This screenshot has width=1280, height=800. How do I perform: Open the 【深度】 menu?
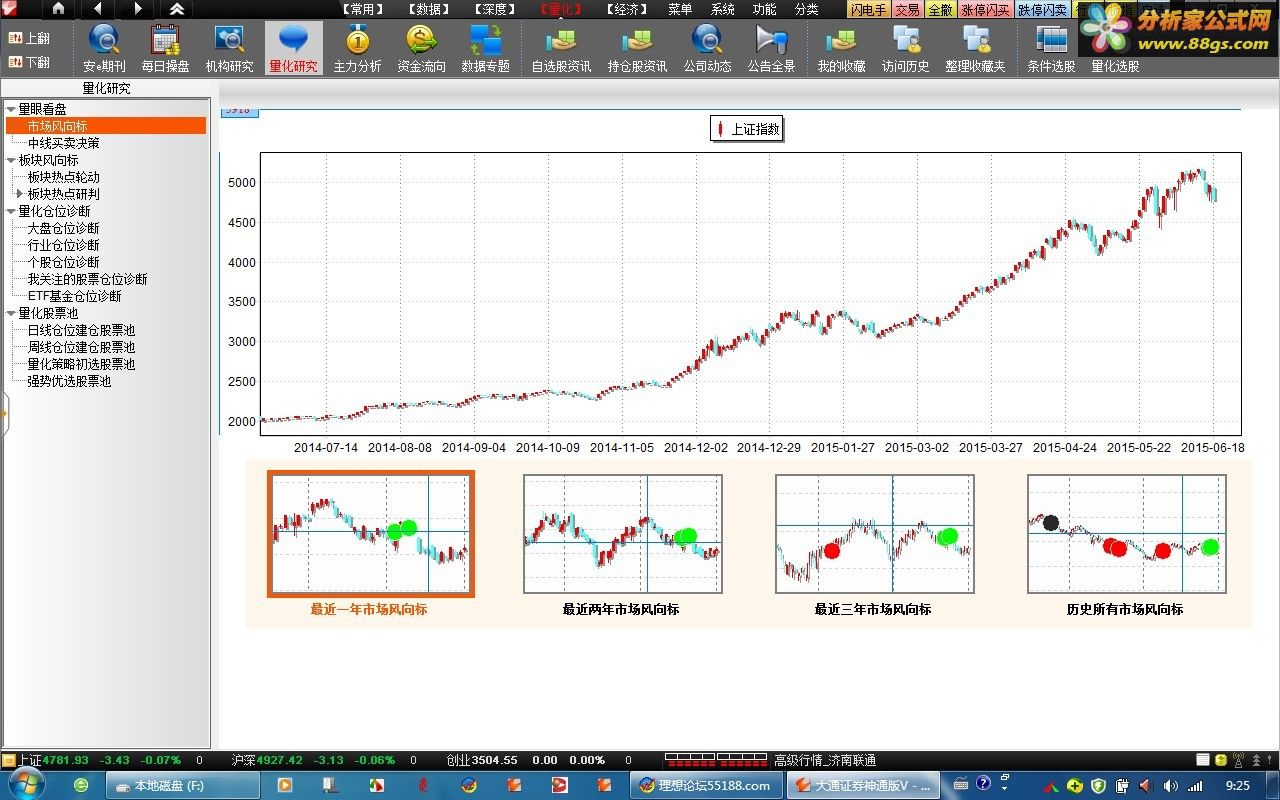click(495, 9)
